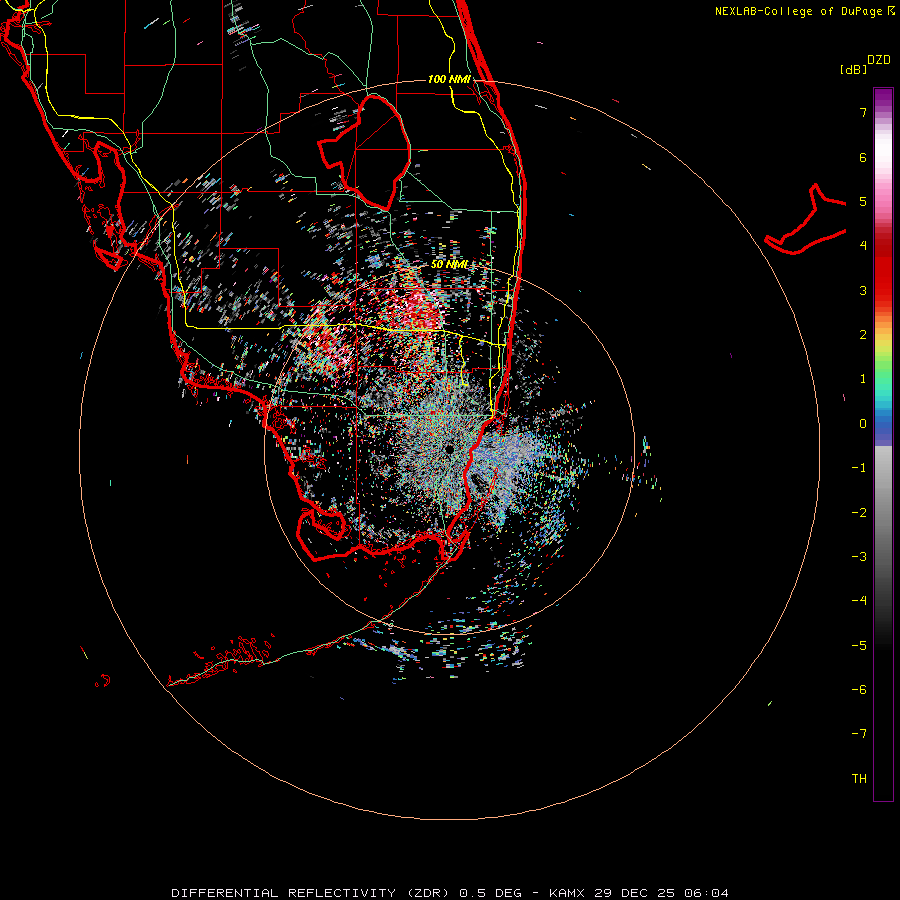
Task: Click the 100 NMI range ring label
Action: point(449,79)
